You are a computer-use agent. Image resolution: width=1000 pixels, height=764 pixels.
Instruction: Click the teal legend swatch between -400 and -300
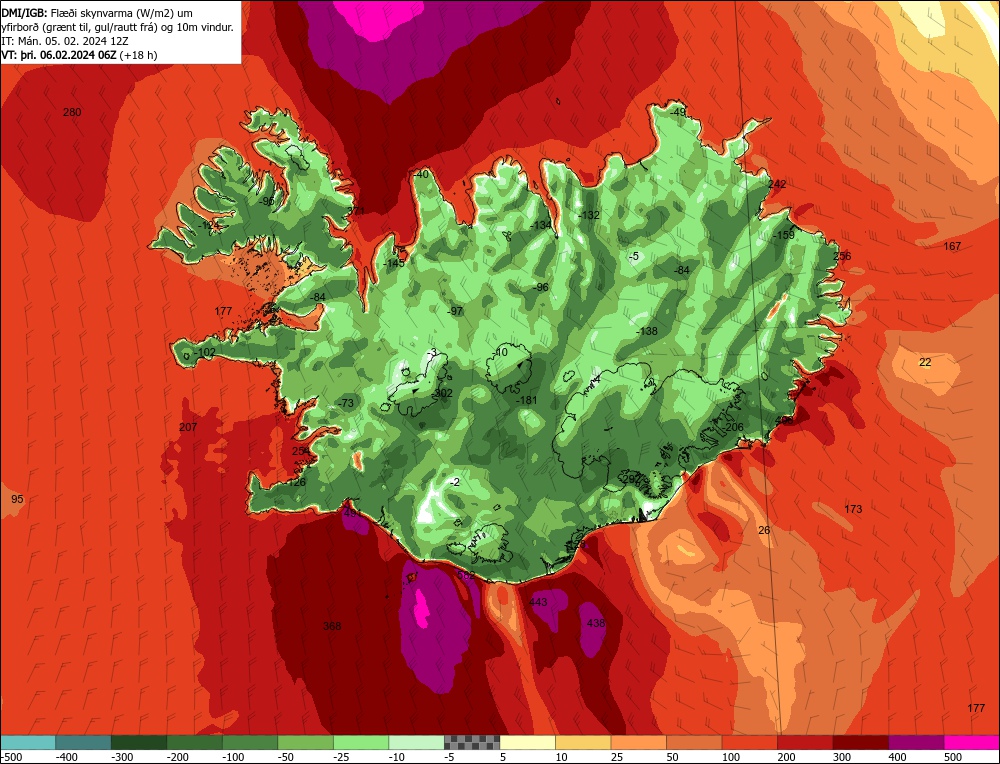tap(84, 742)
